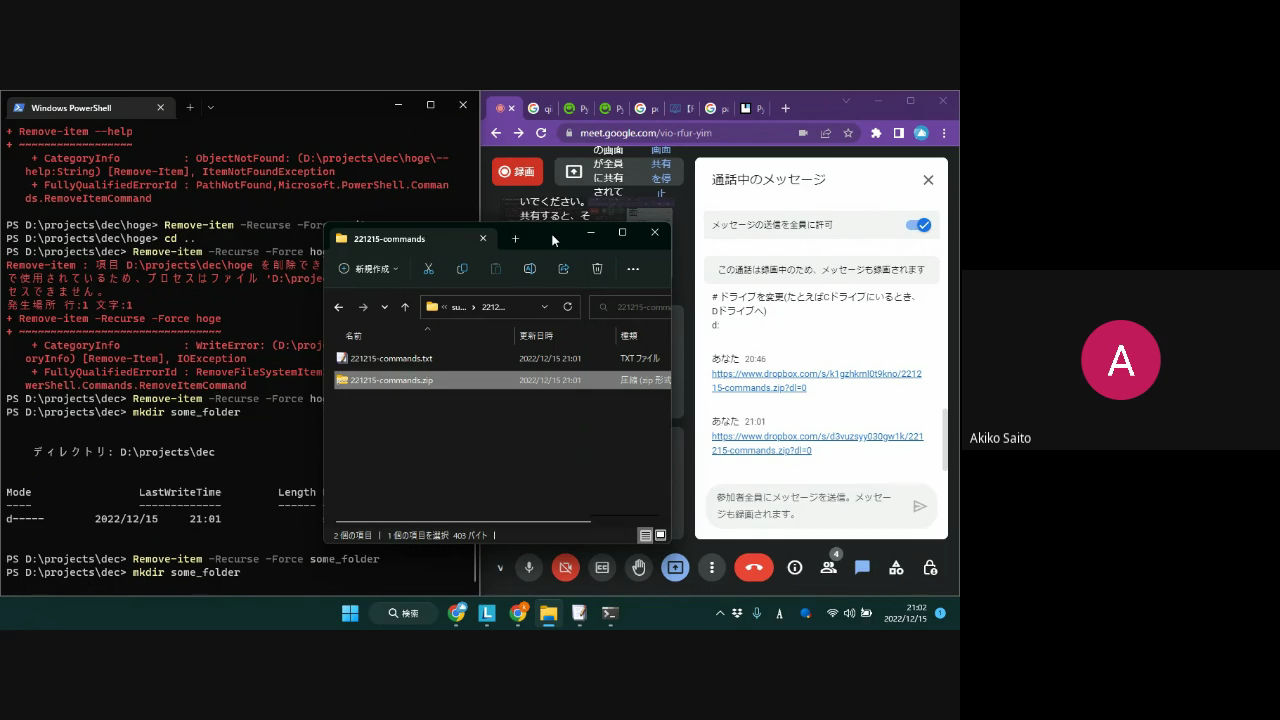Click the meeting details info icon
The width and height of the screenshot is (1280, 720).
click(795, 568)
